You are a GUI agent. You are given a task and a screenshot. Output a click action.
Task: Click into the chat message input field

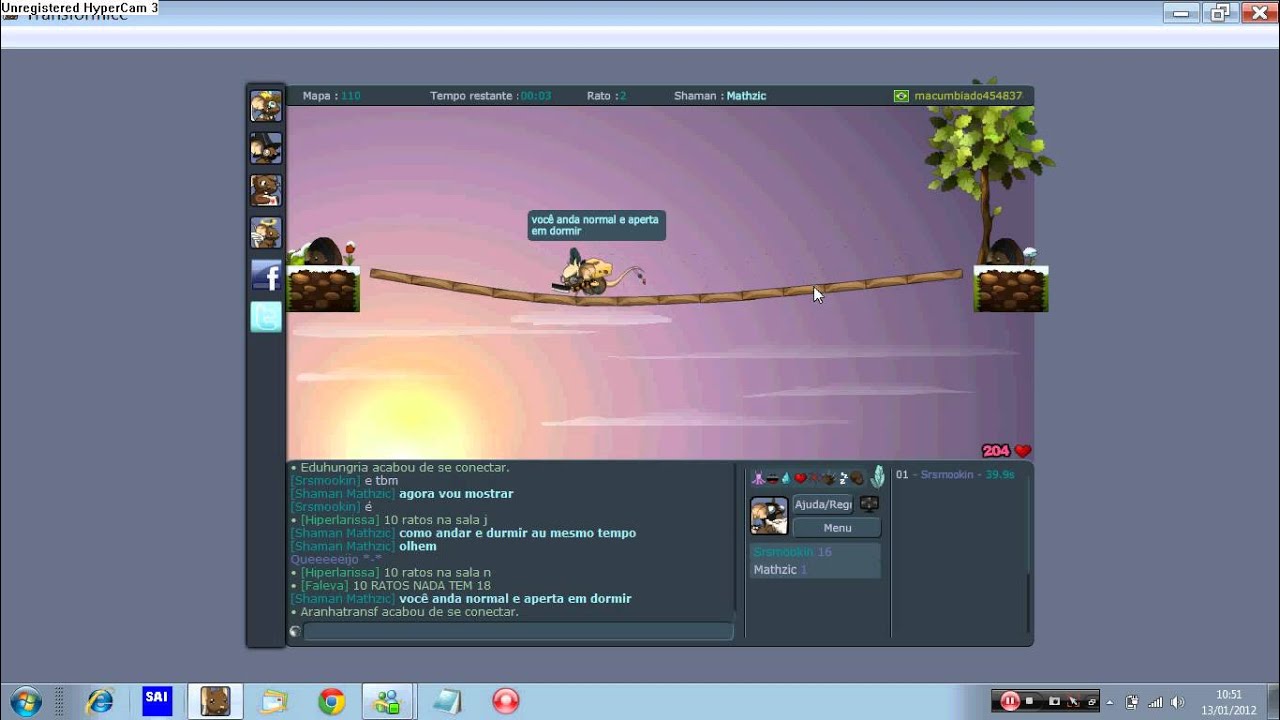click(518, 631)
